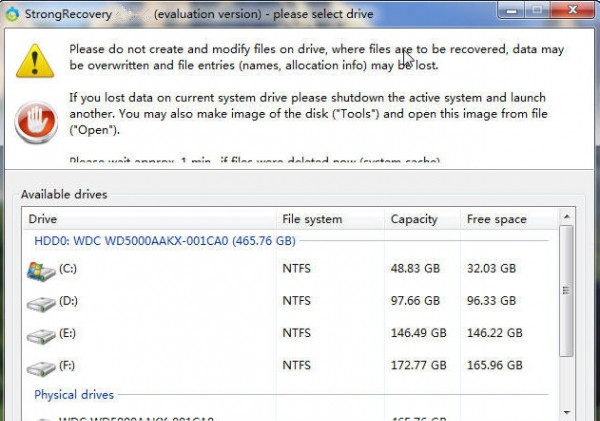The image size is (600, 421).
Task: Select the Windows system drive (C:) icon
Action: 42,270
